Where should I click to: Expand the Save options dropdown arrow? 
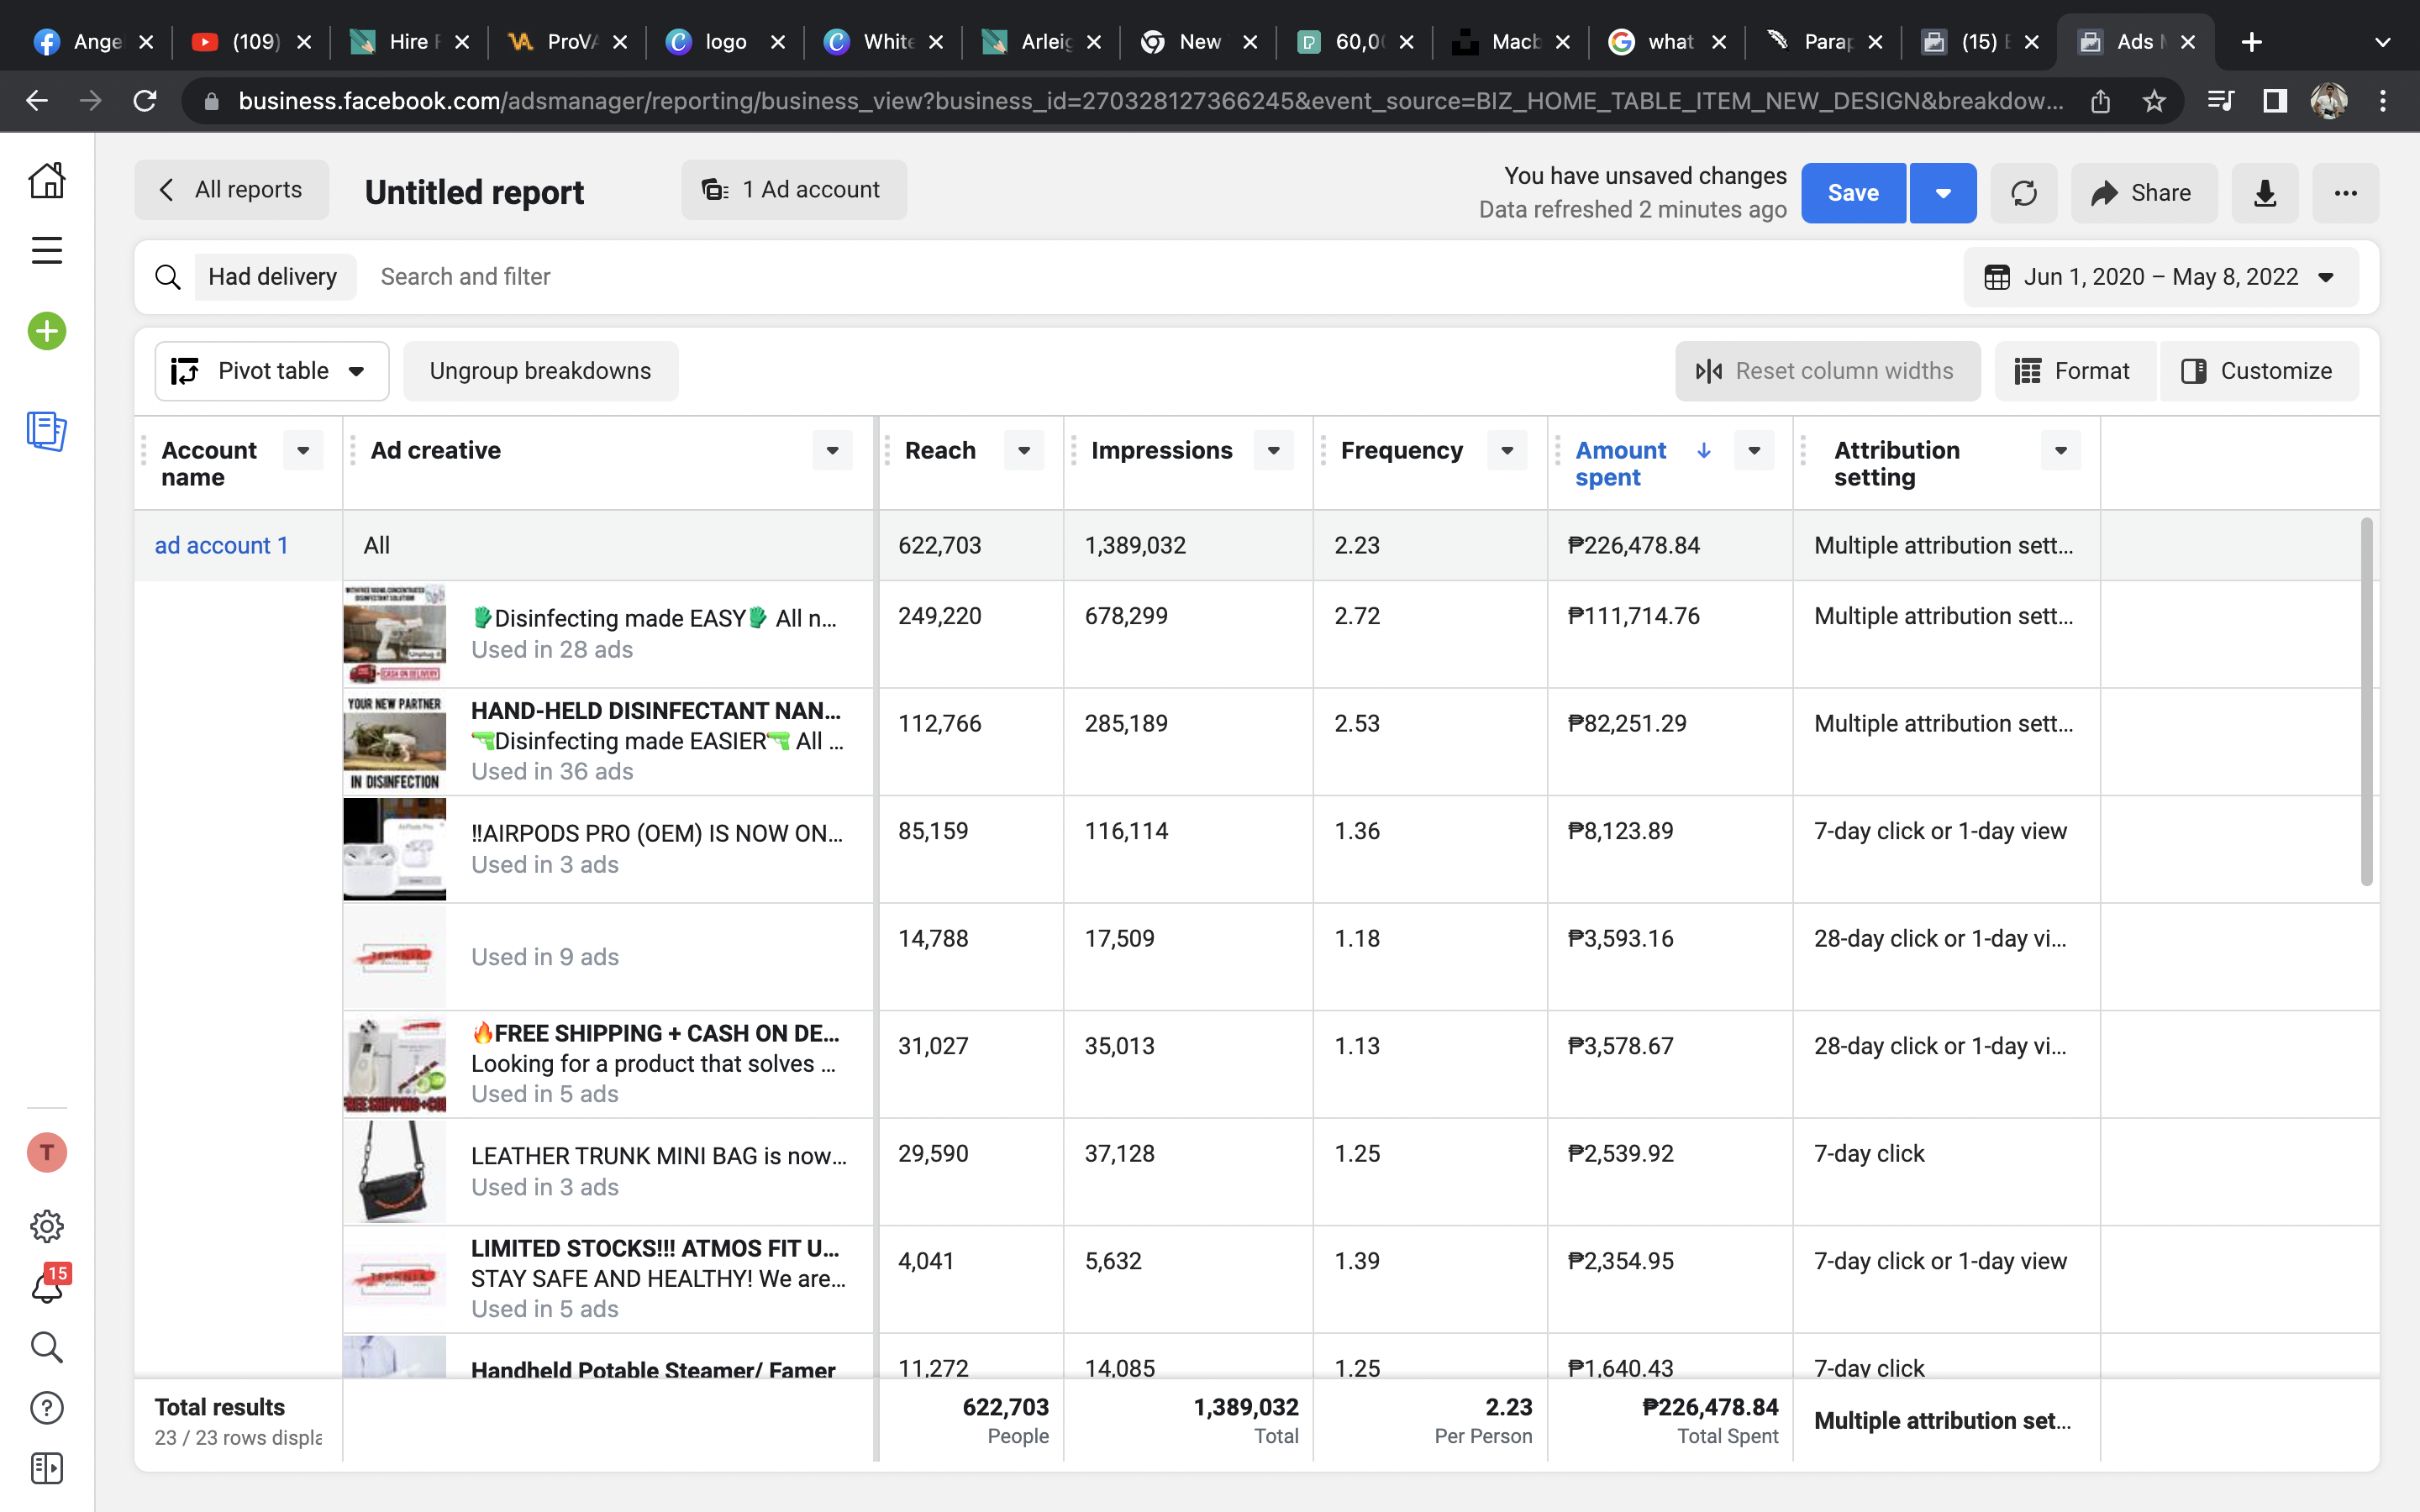pyautogui.click(x=1942, y=193)
